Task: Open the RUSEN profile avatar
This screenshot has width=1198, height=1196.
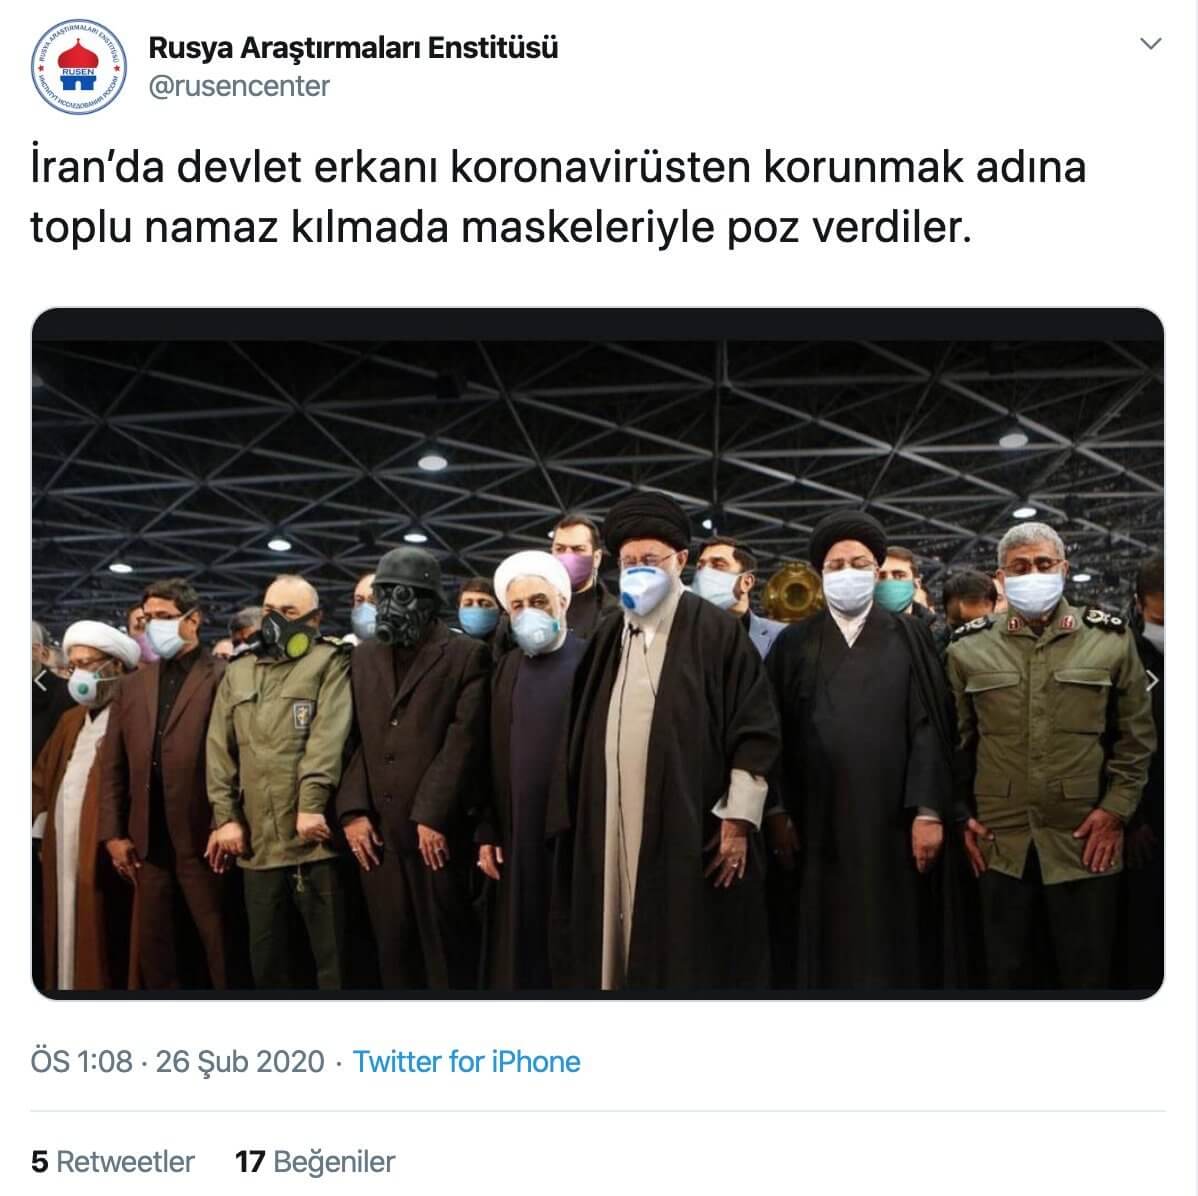Action: 79,67
